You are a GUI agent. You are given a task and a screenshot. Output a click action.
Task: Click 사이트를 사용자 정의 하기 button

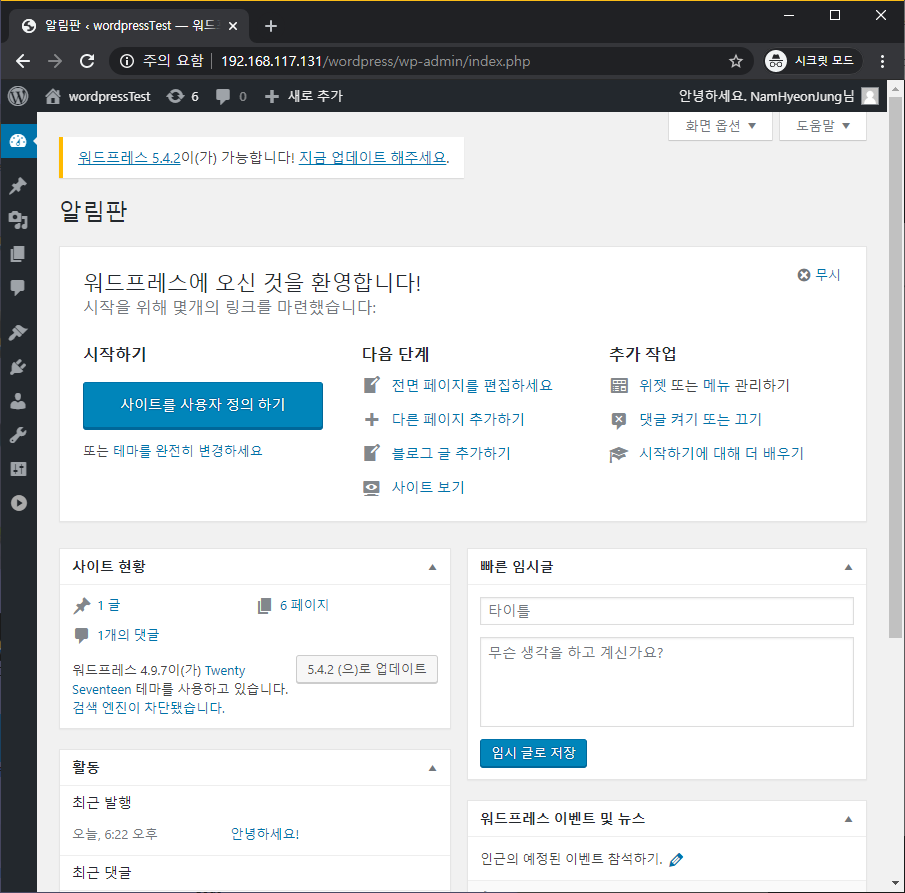tap(203, 405)
